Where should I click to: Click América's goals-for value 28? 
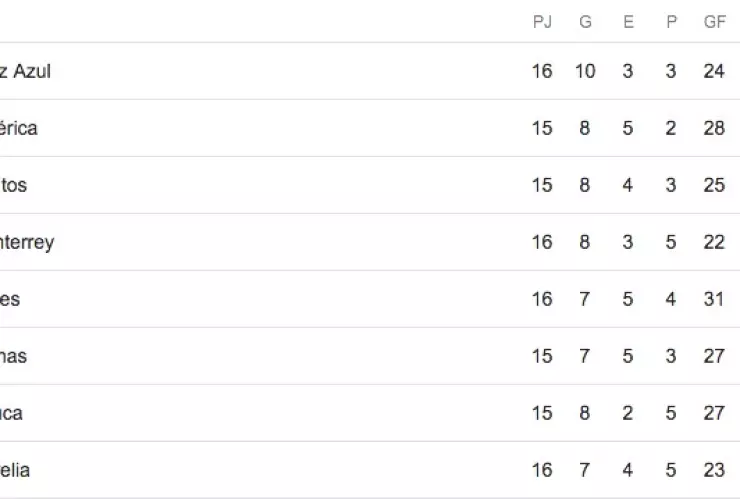point(714,128)
